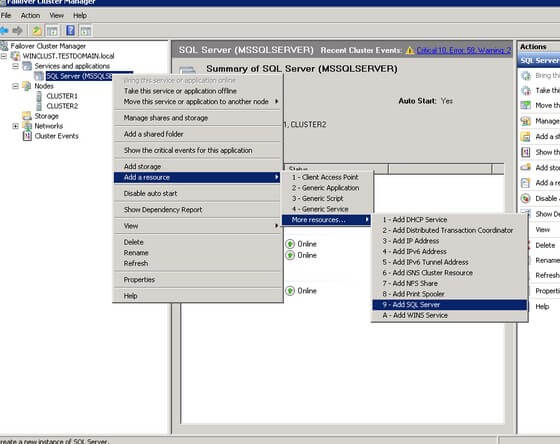Click the Manage shares icon in Actions pane
Viewport: 560px width, 444px height.
[526, 121]
